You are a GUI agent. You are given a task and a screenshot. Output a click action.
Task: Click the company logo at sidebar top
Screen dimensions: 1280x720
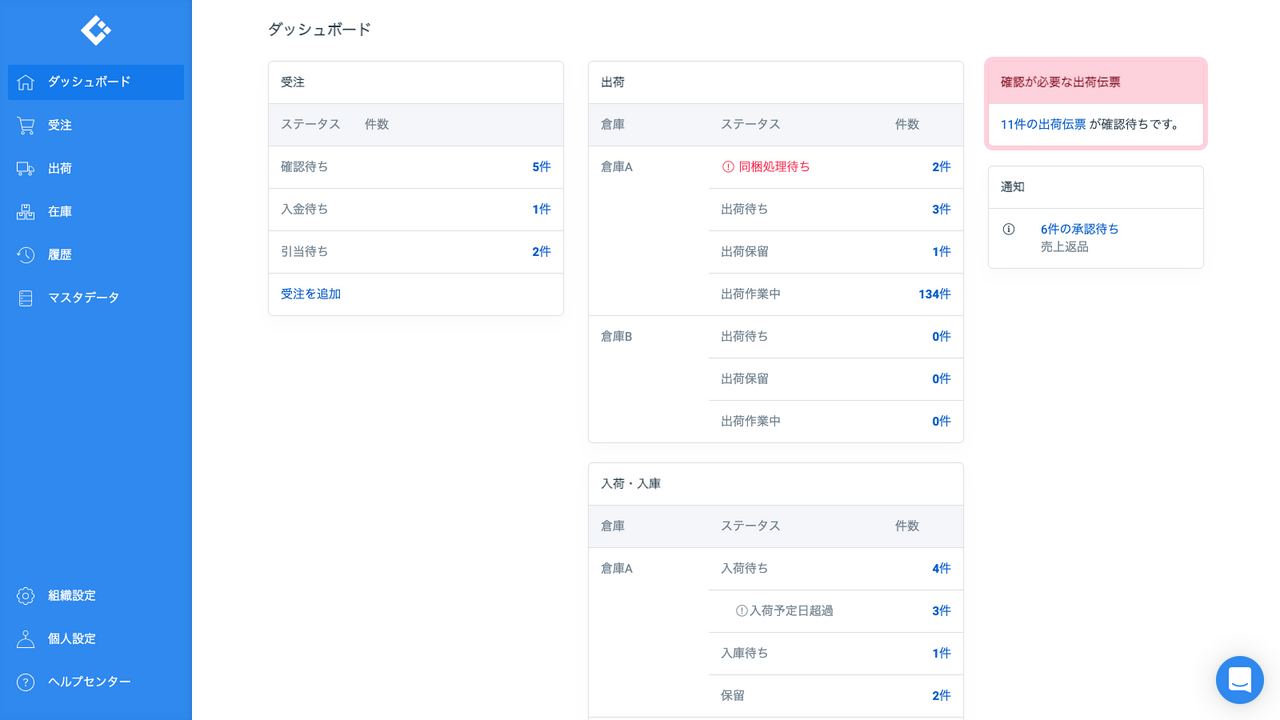coord(95,30)
